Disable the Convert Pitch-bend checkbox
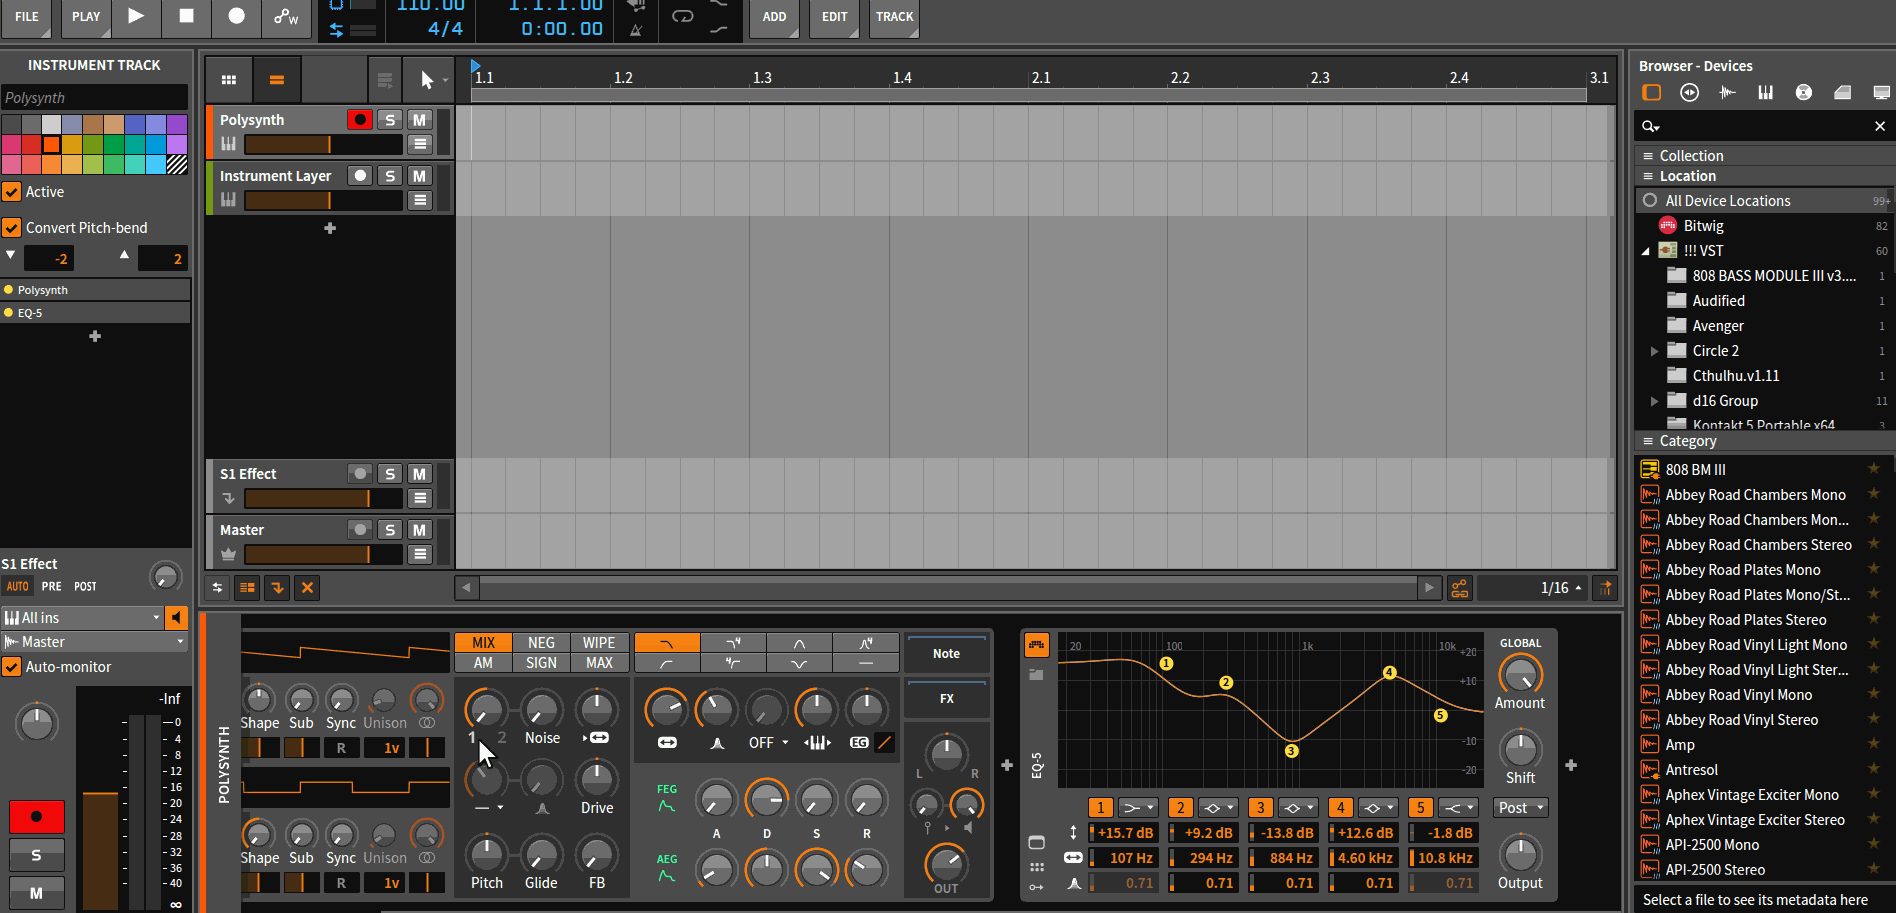The width and height of the screenshot is (1896, 913). (x=12, y=228)
